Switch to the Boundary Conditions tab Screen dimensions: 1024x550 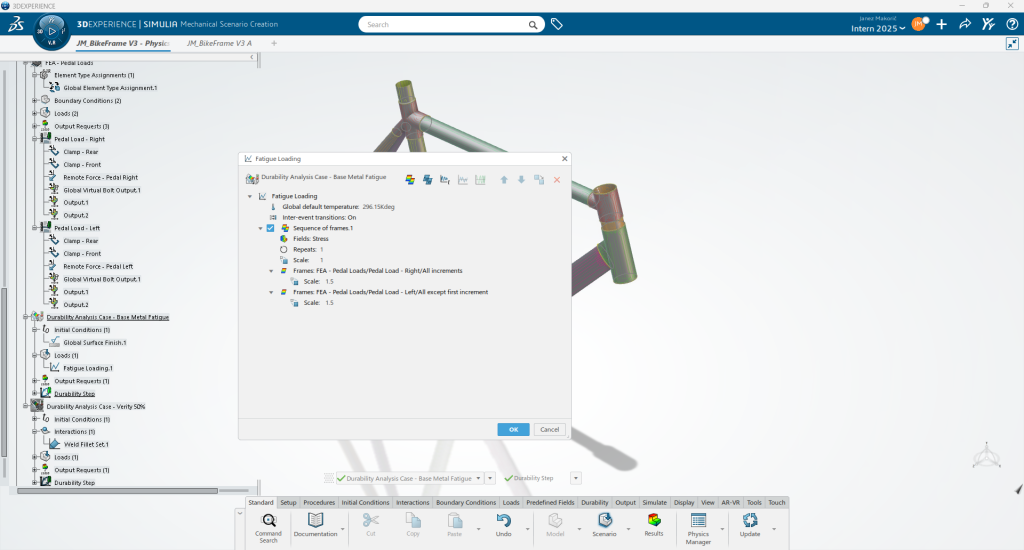[x=466, y=503]
